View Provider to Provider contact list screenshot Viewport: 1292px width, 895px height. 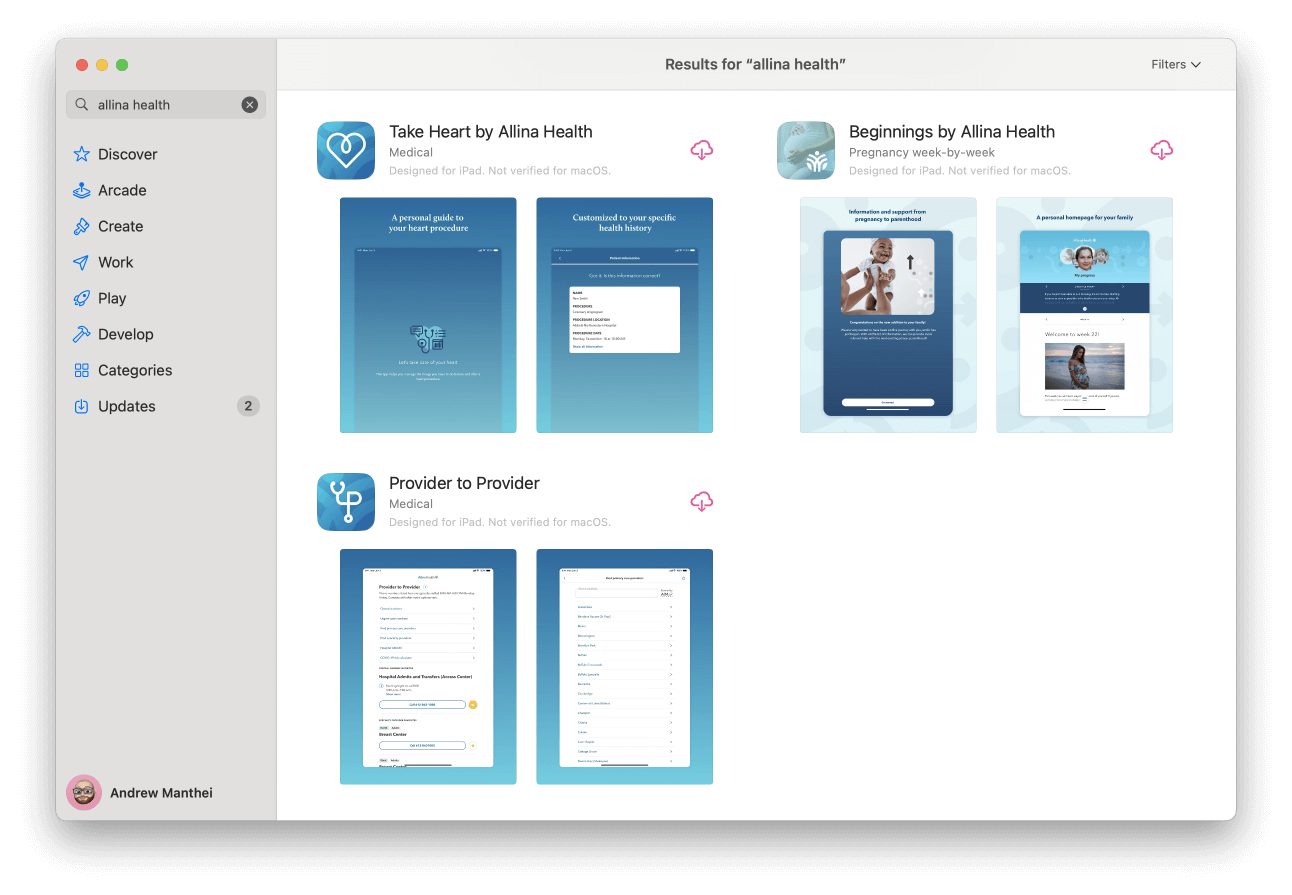pyautogui.click(x=428, y=667)
